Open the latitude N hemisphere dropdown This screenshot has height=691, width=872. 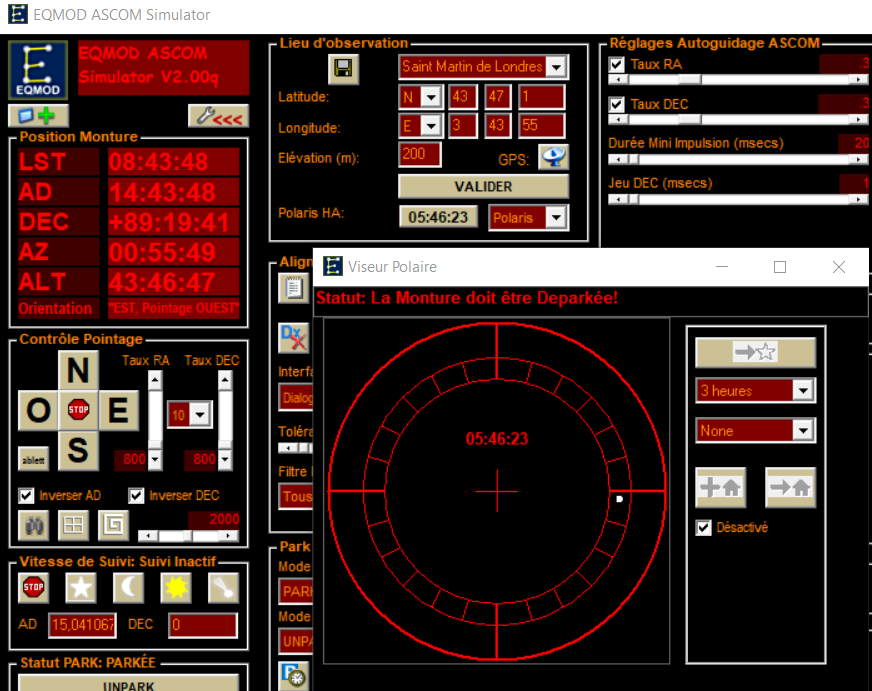point(431,97)
